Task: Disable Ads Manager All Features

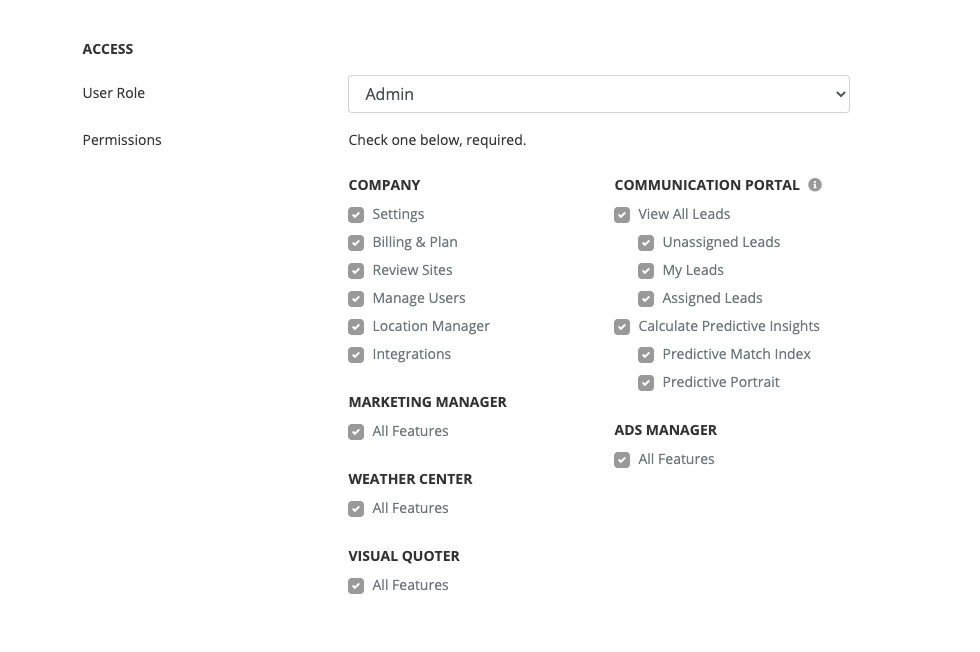Action: (622, 460)
